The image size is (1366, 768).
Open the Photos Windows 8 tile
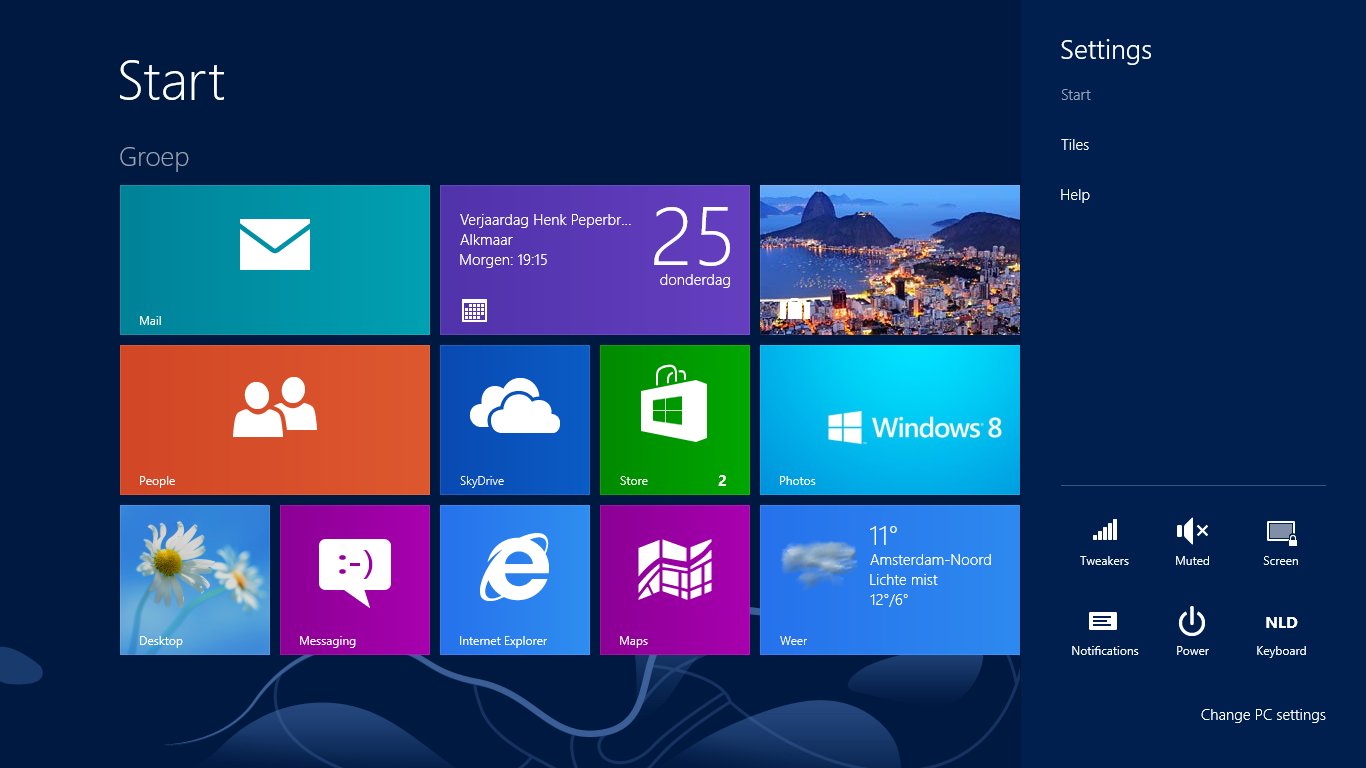[x=890, y=420]
